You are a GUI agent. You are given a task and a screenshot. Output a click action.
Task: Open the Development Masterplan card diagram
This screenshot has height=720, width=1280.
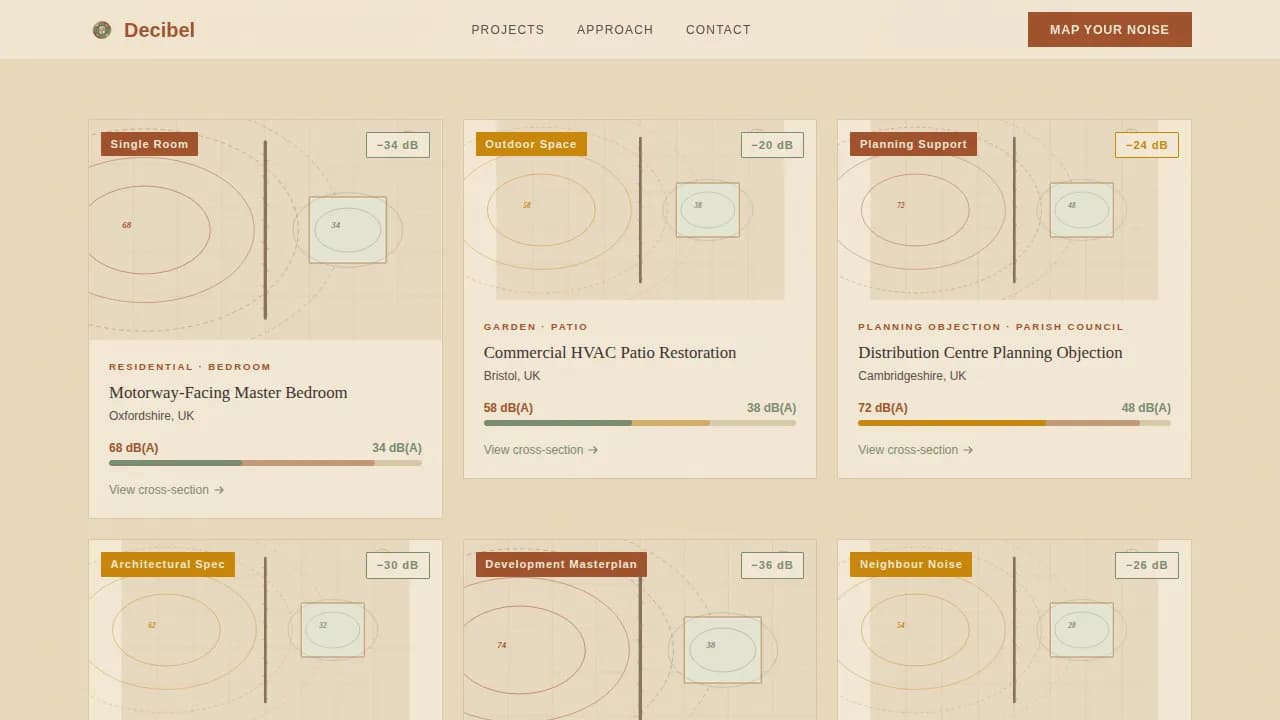point(640,630)
